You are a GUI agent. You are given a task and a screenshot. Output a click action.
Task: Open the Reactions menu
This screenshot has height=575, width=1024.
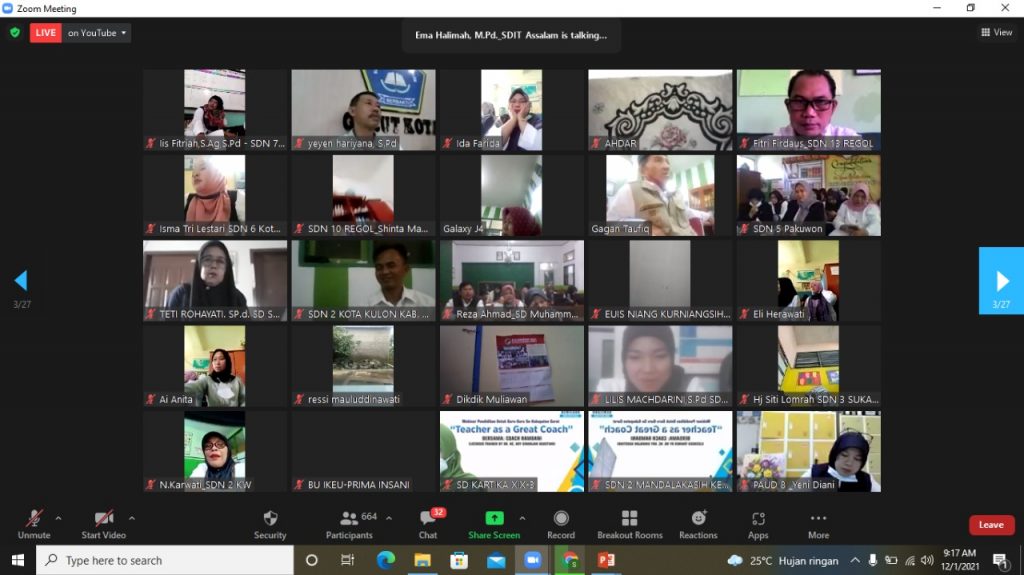(698, 523)
